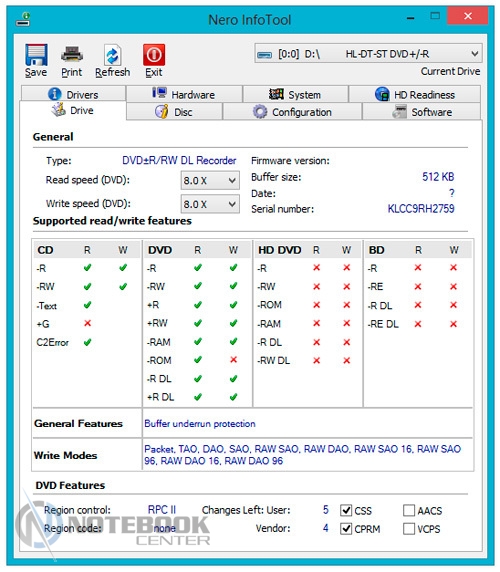Click the Vendor changes left value 4
Viewport: 500px width, 572px height.
point(326,528)
